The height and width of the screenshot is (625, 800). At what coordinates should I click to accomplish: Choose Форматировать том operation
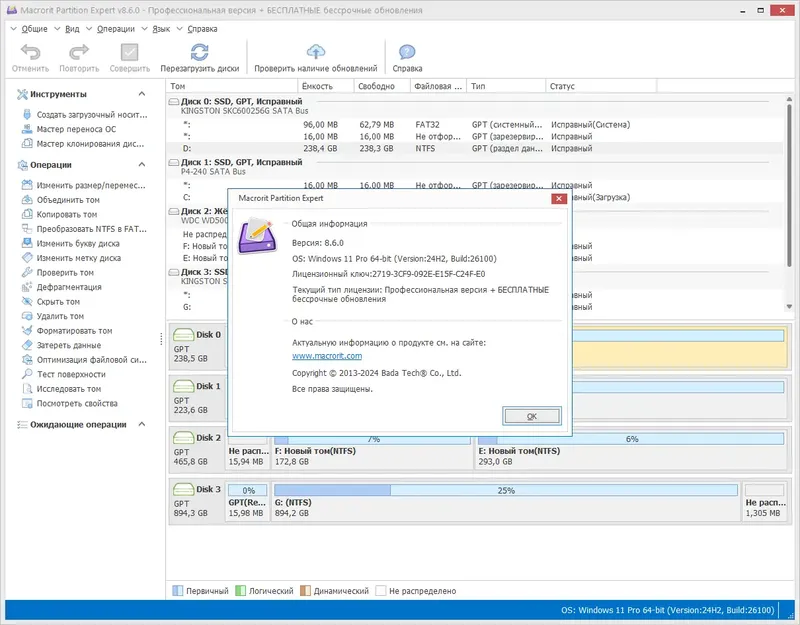[67, 331]
